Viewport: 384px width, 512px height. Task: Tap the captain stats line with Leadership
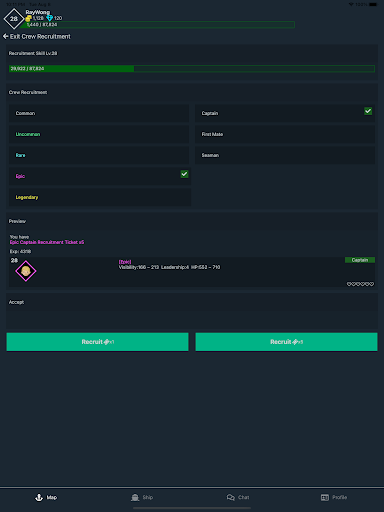point(169,267)
